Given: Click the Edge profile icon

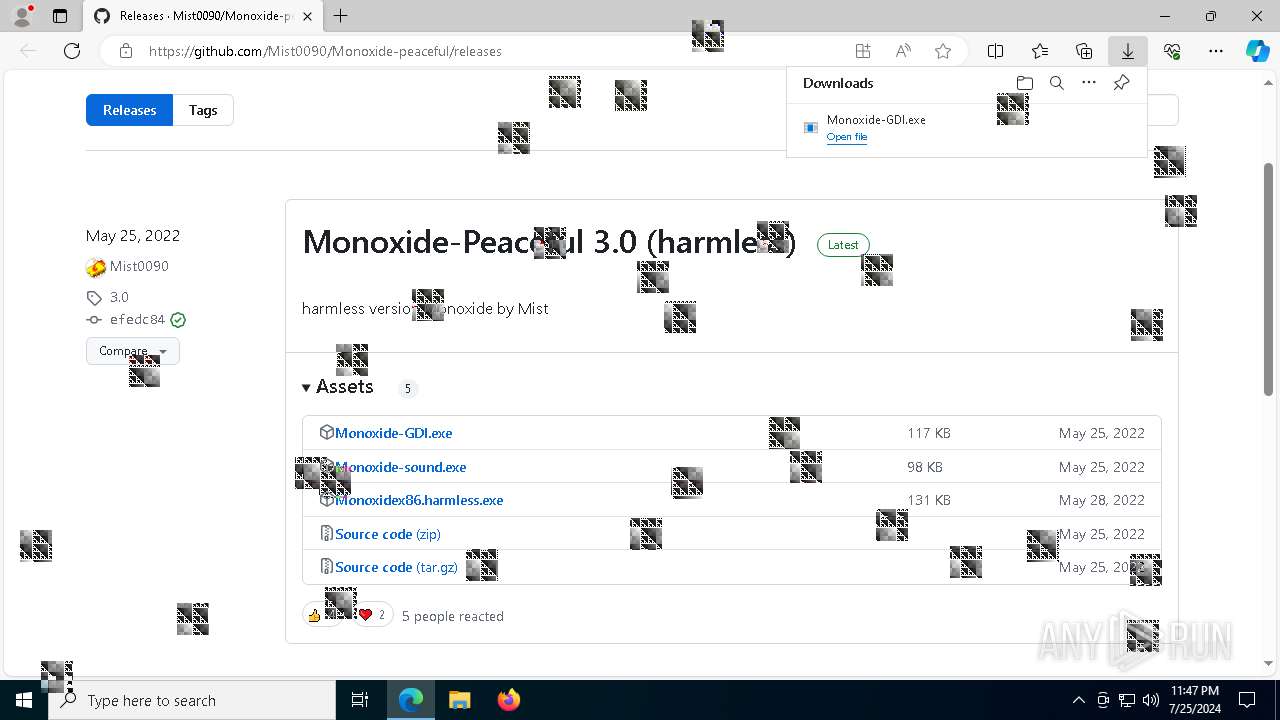Looking at the screenshot, I should point(22,16).
